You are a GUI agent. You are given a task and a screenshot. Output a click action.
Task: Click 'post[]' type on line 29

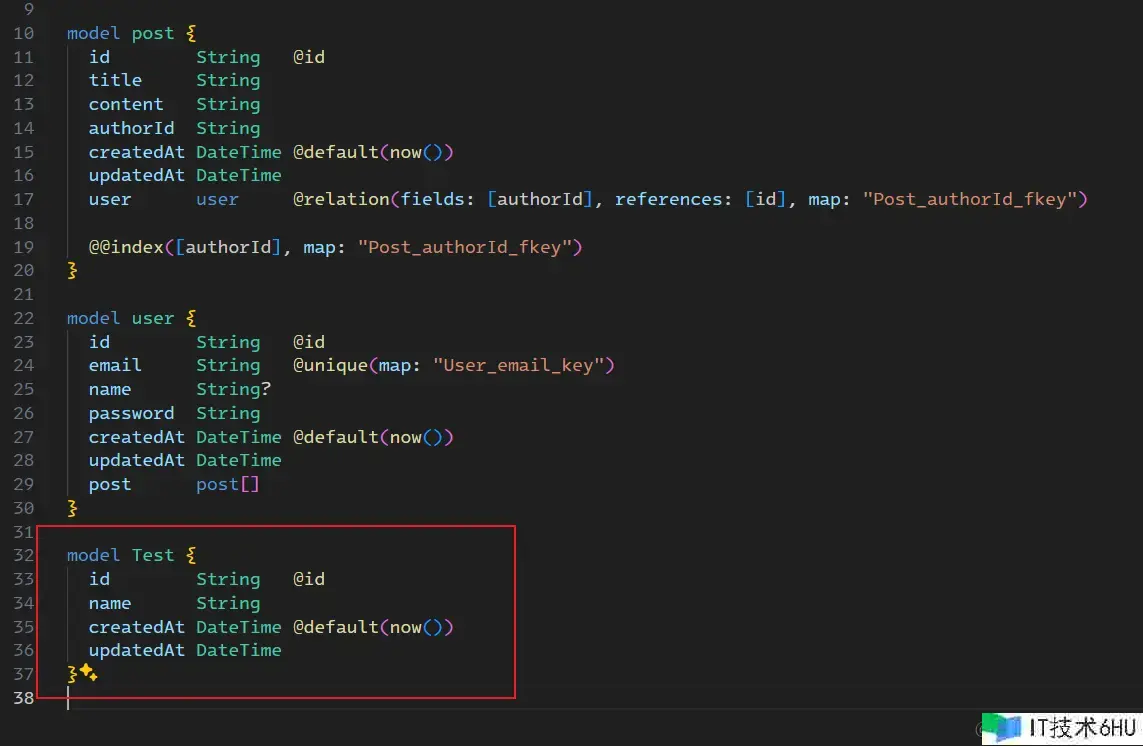coord(227,484)
